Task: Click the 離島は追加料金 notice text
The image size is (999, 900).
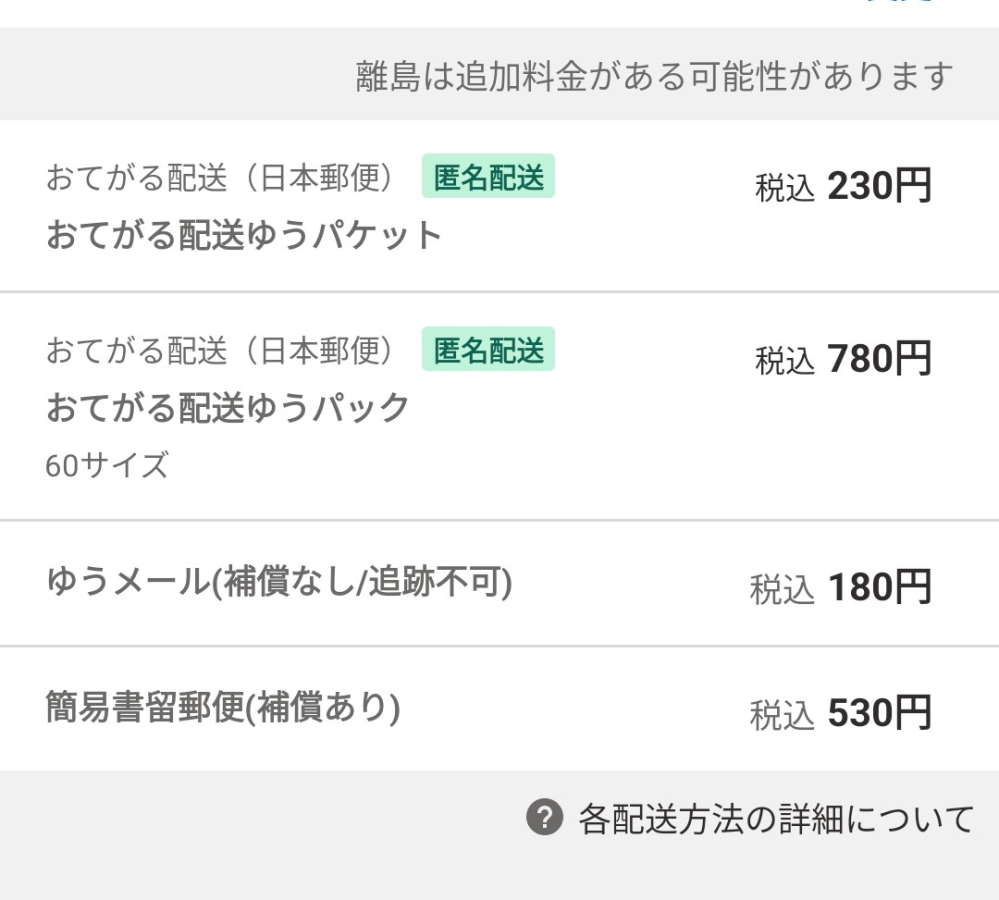Action: (654, 76)
